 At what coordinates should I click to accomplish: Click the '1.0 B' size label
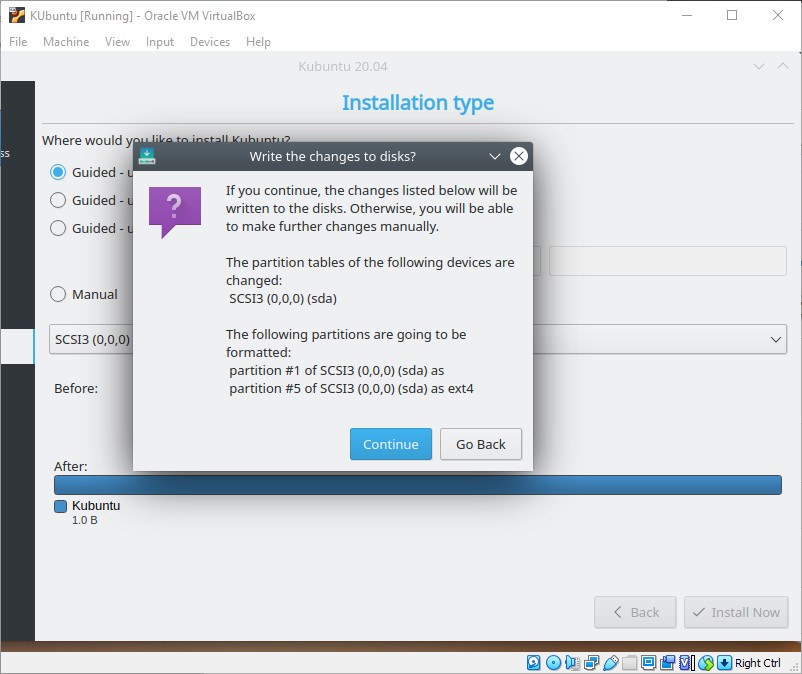point(84,520)
